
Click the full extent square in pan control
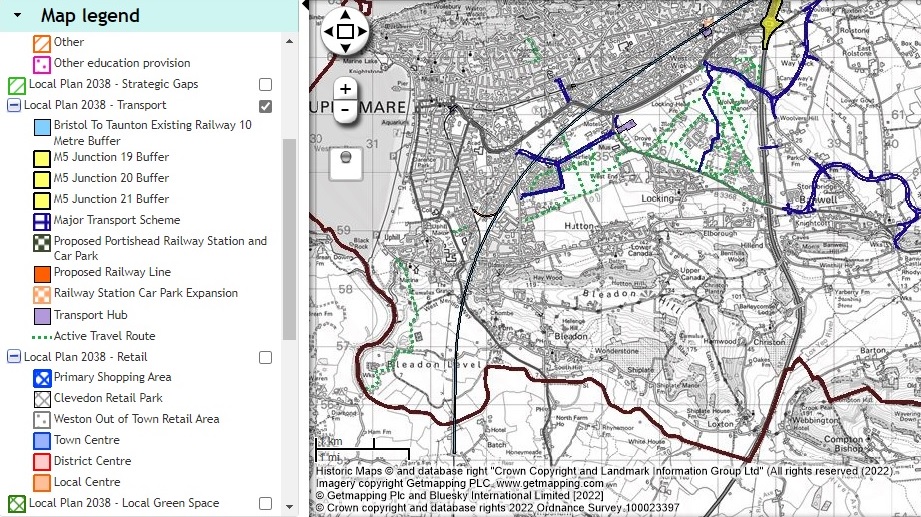pos(345,32)
